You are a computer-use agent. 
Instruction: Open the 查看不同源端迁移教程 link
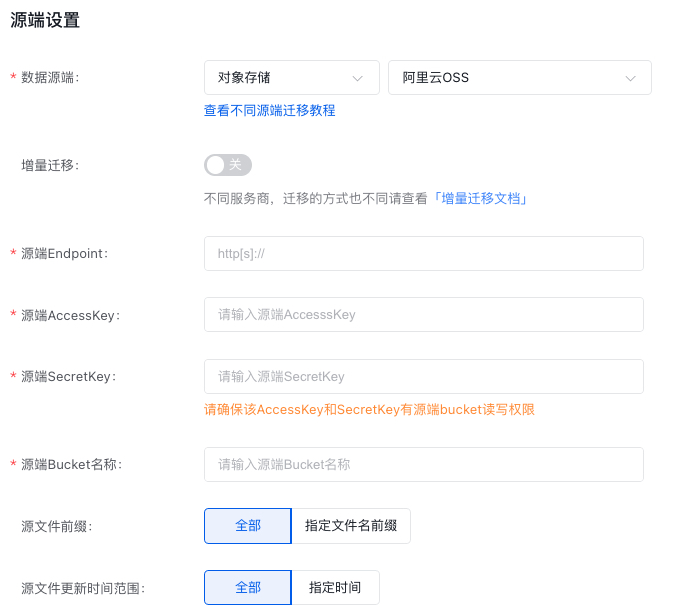point(270,110)
